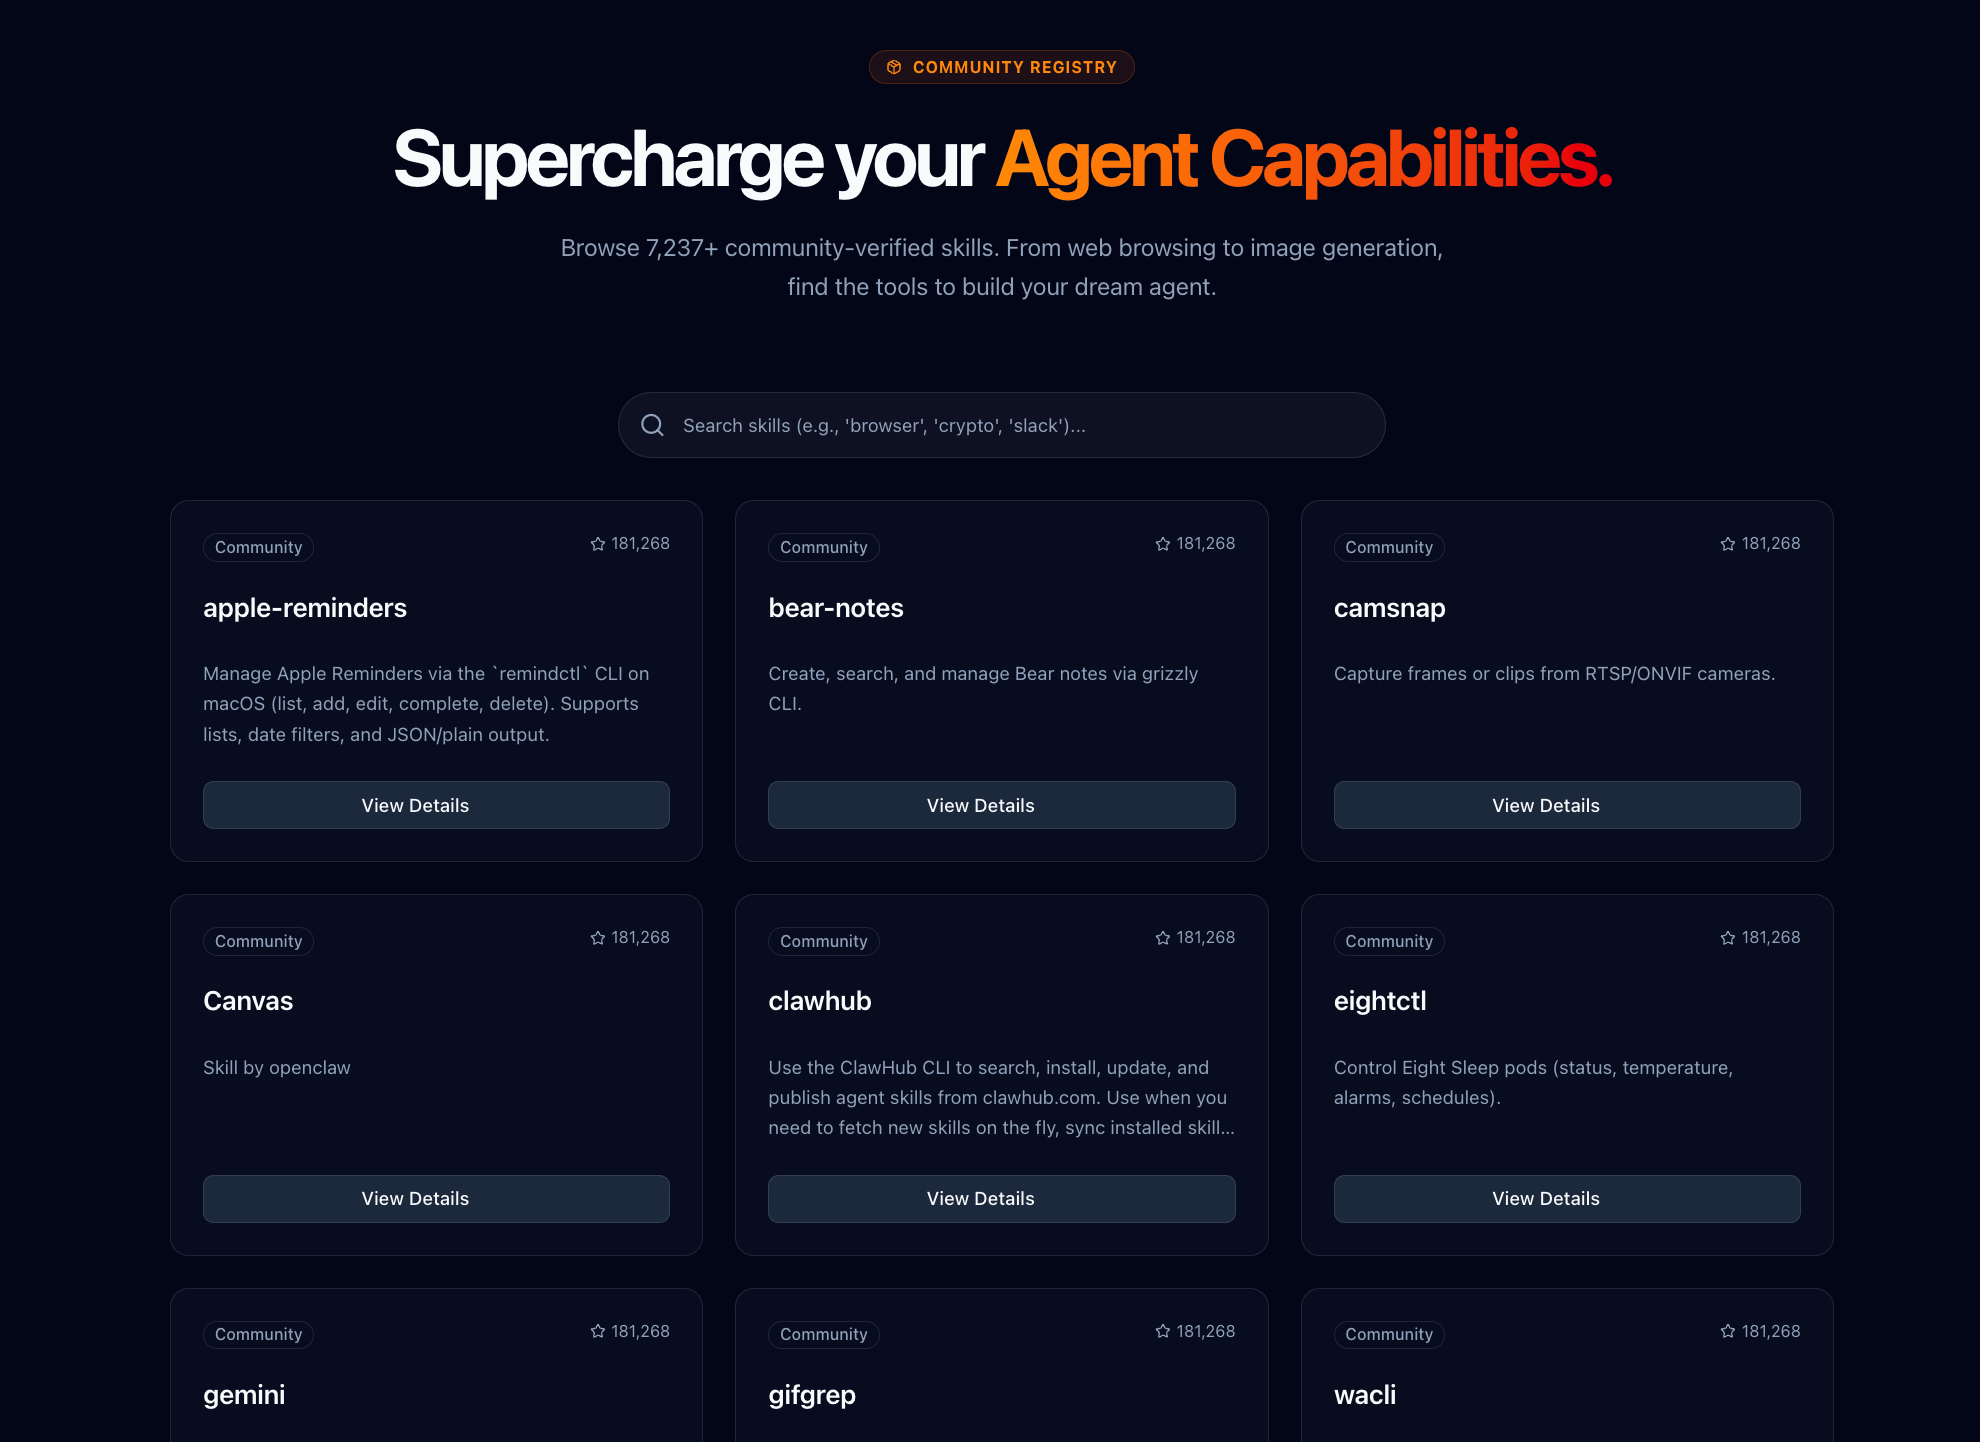This screenshot has height=1442, width=1980.
Task: Click the star icon on apple-reminders card
Action: [598, 544]
